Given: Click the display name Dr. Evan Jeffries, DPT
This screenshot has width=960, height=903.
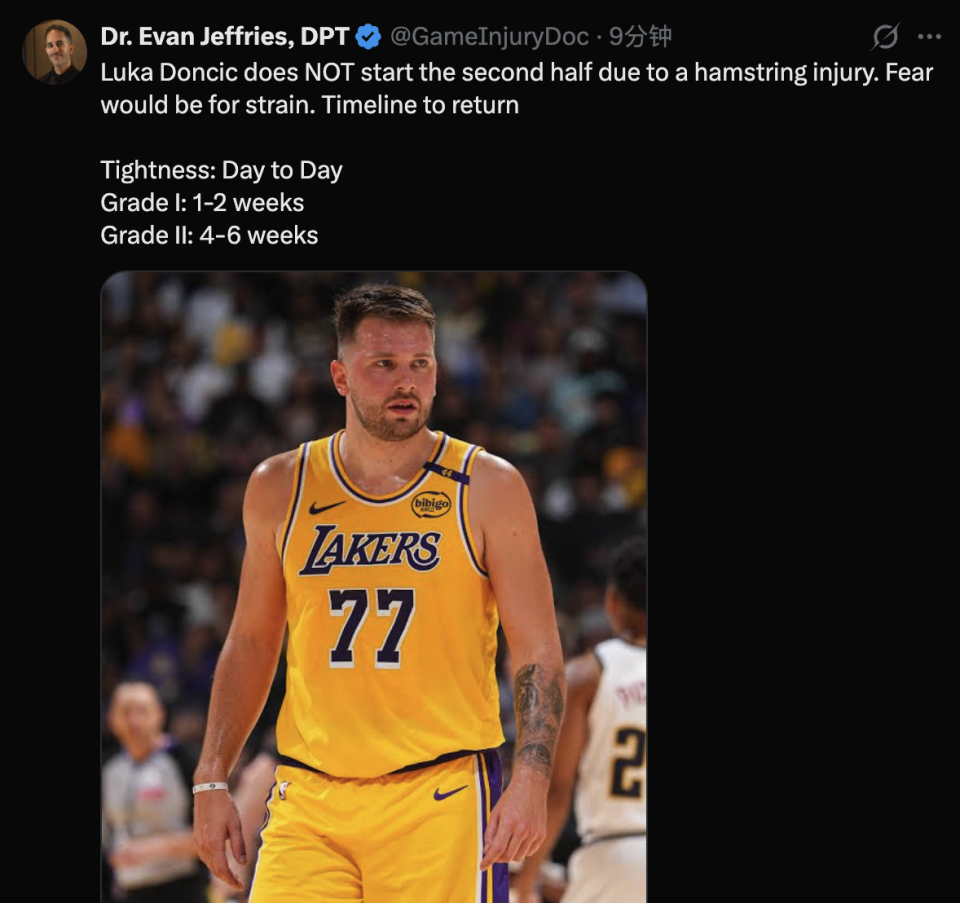Looking at the screenshot, I should click(225, 37).
